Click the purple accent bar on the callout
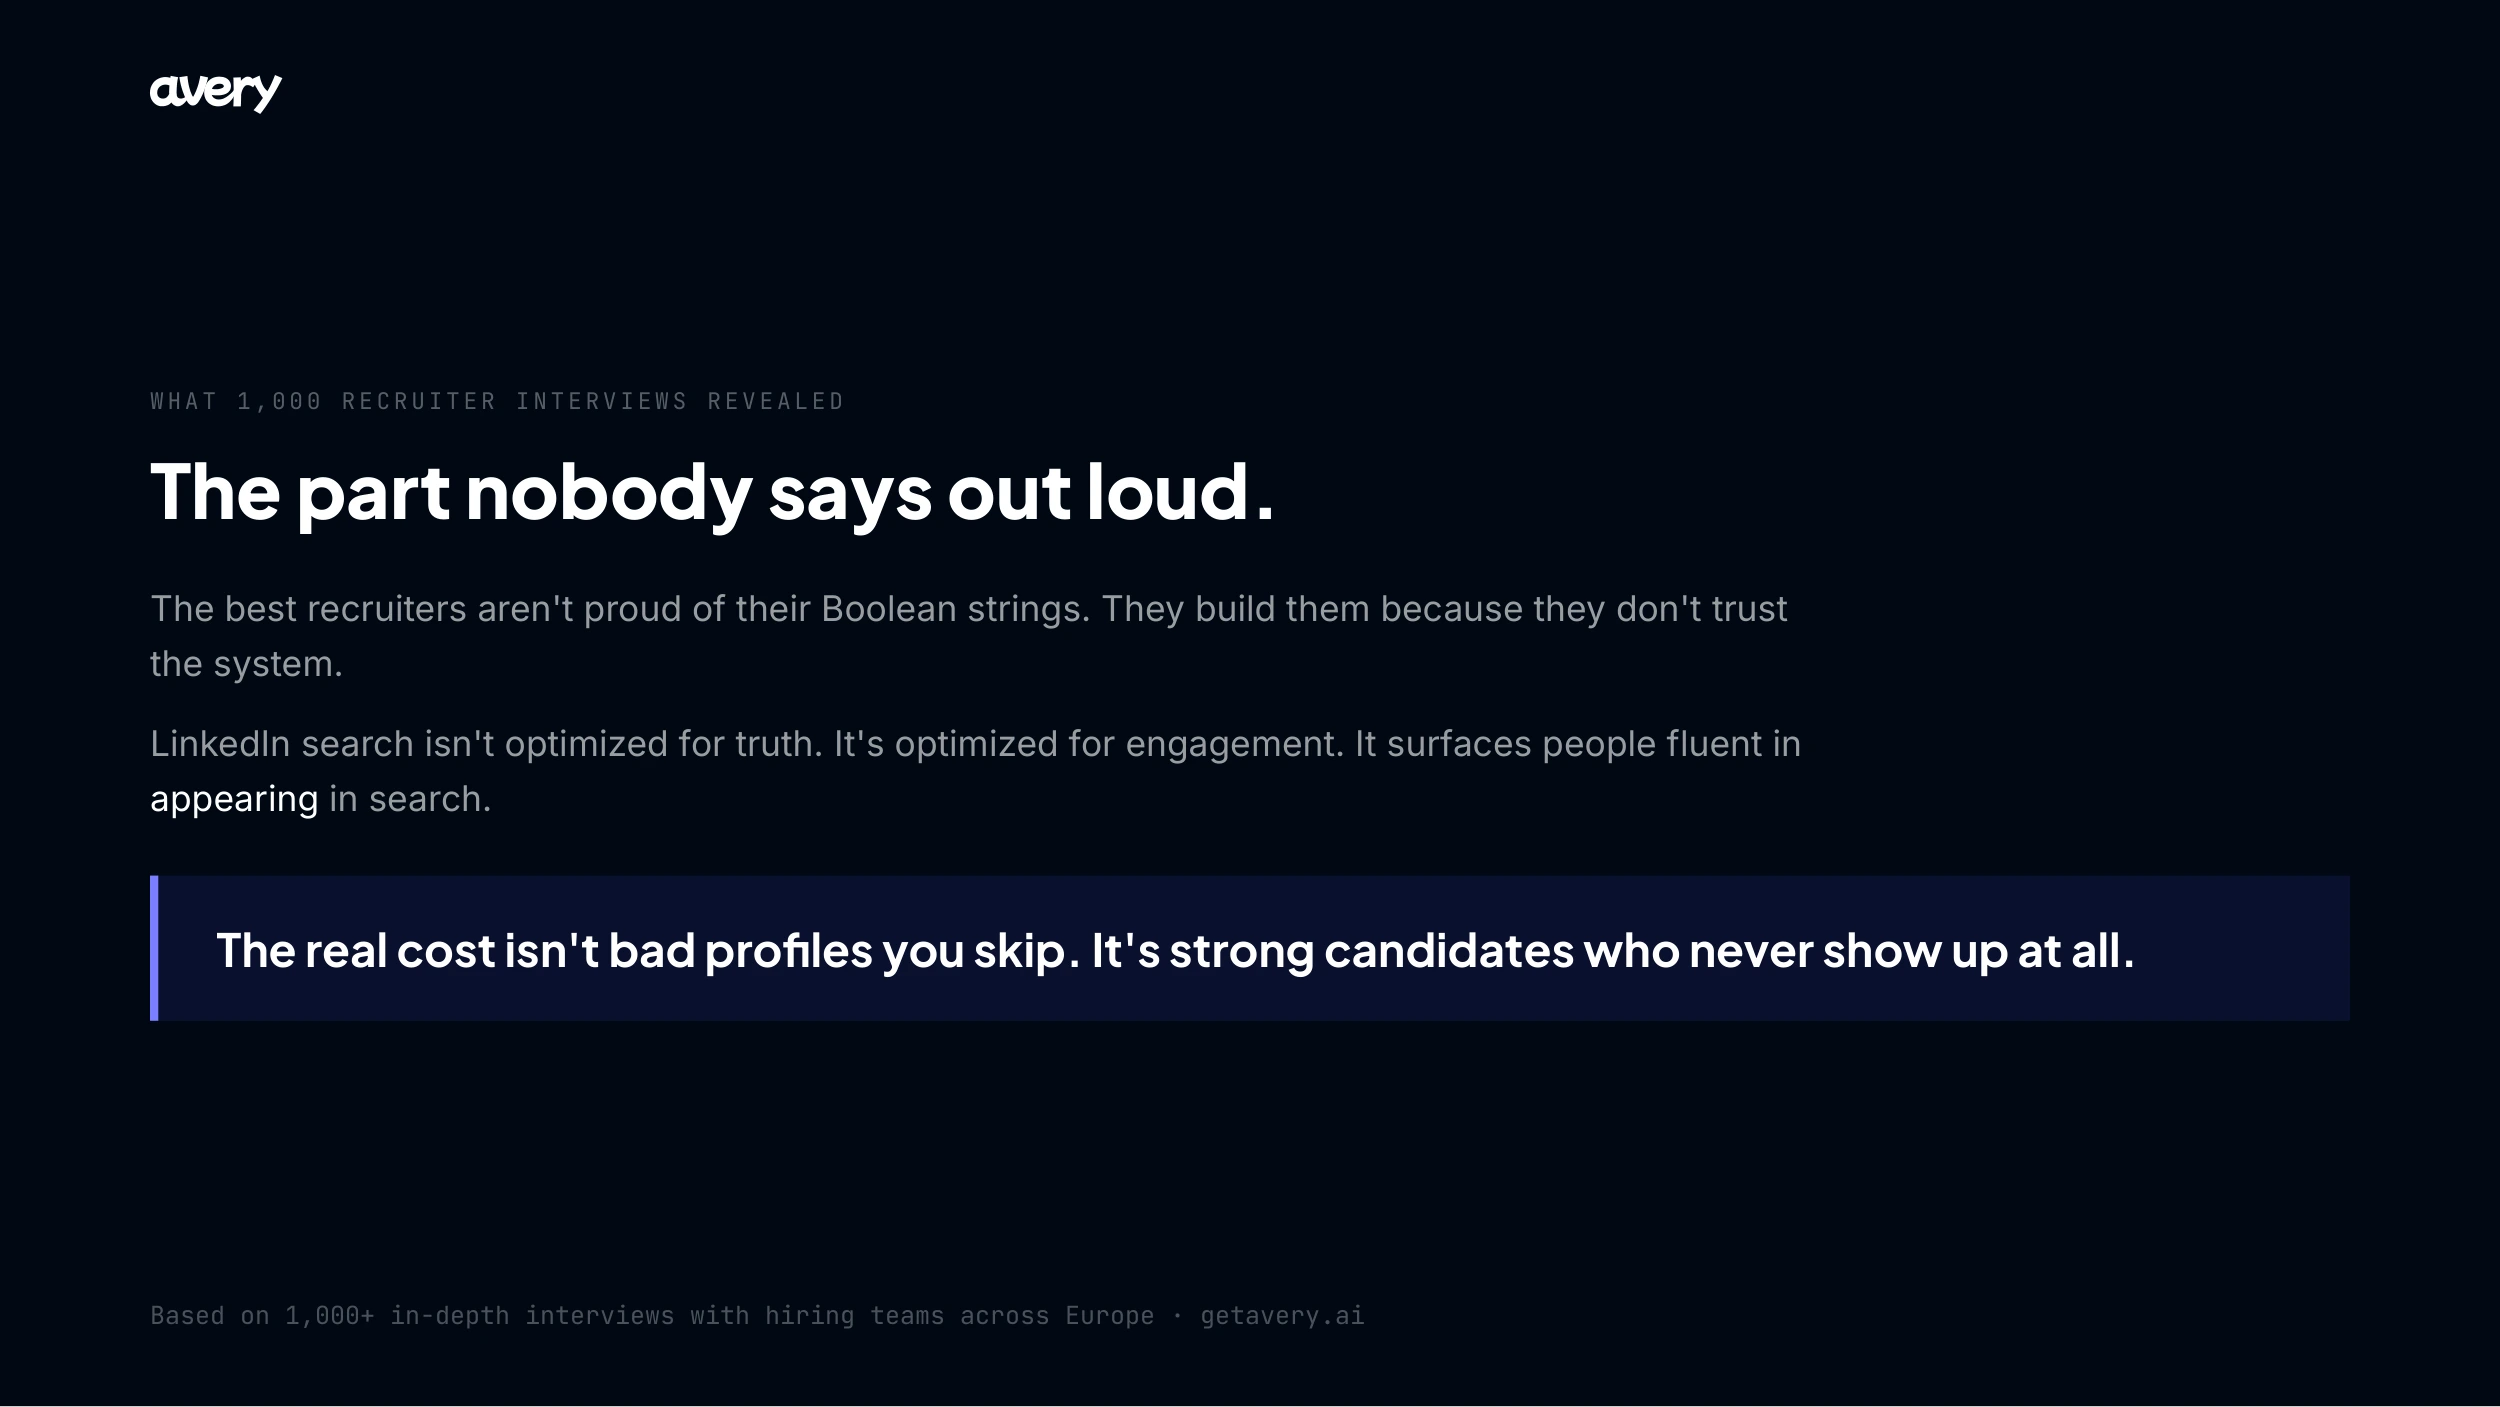Viewport: 2500px width, 1407px height. 154,948
